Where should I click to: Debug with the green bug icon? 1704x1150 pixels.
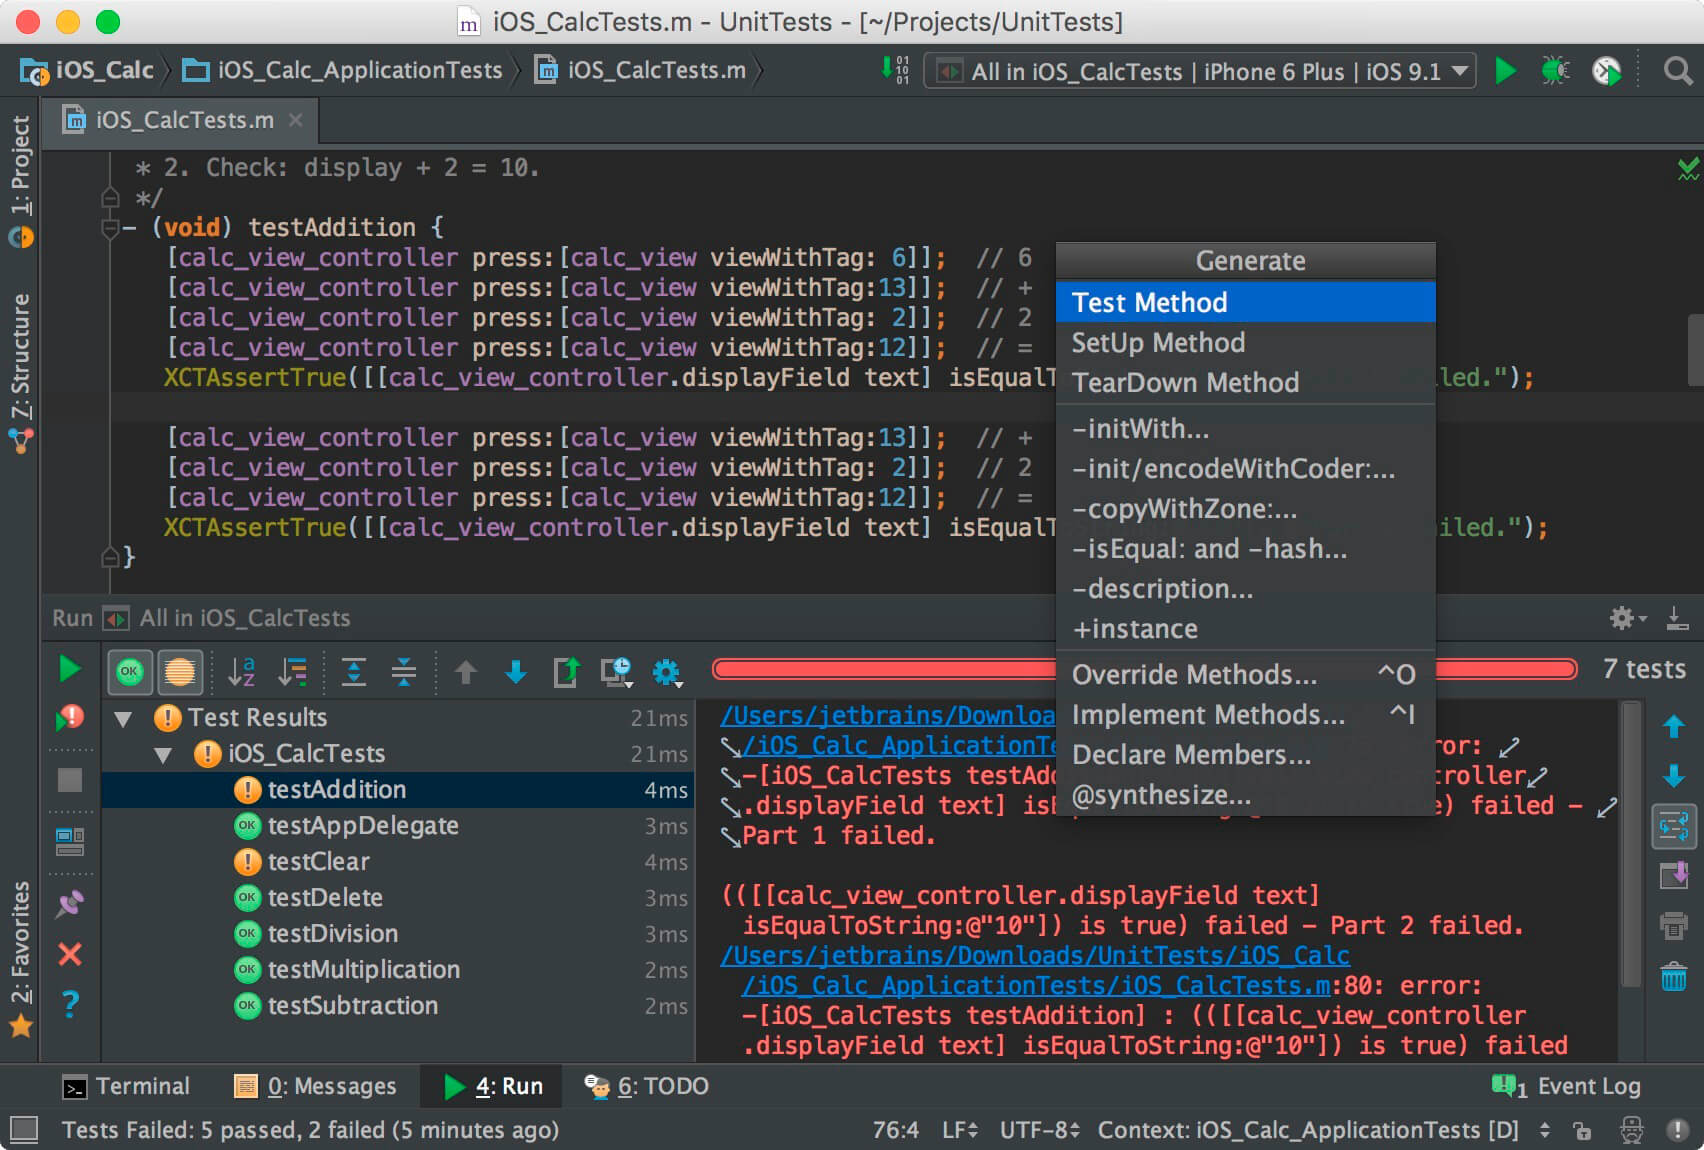tap(1555, 71)
